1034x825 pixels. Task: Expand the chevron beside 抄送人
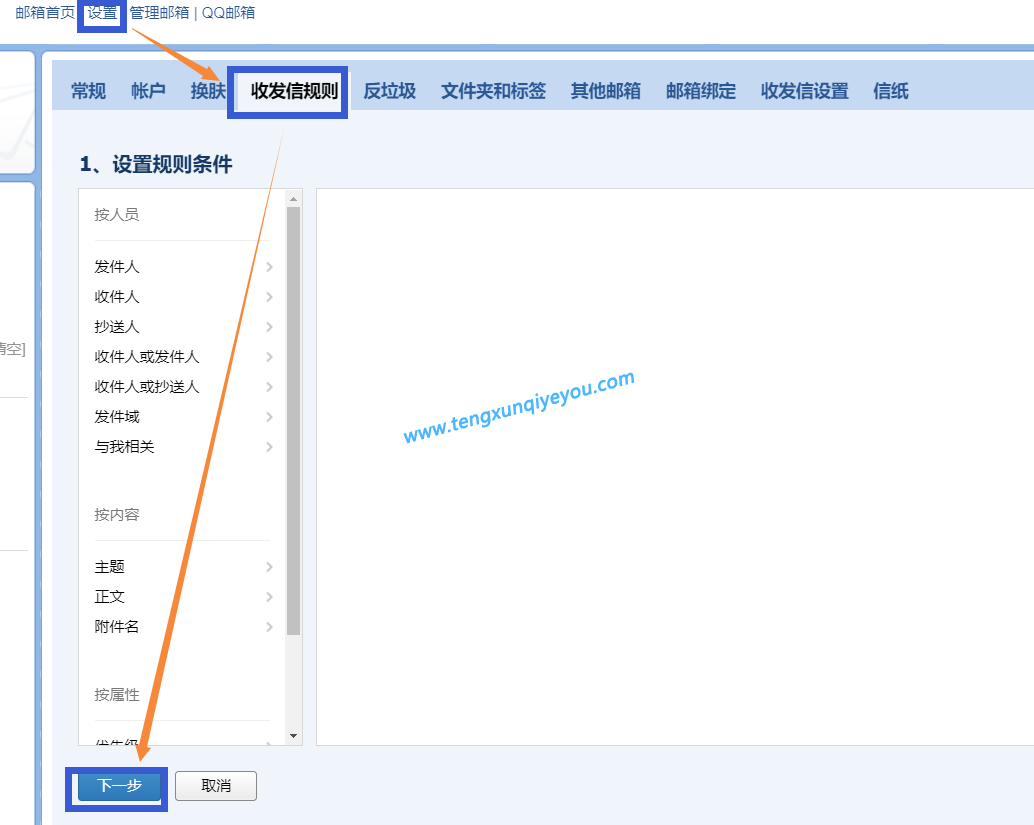(269, 327)
